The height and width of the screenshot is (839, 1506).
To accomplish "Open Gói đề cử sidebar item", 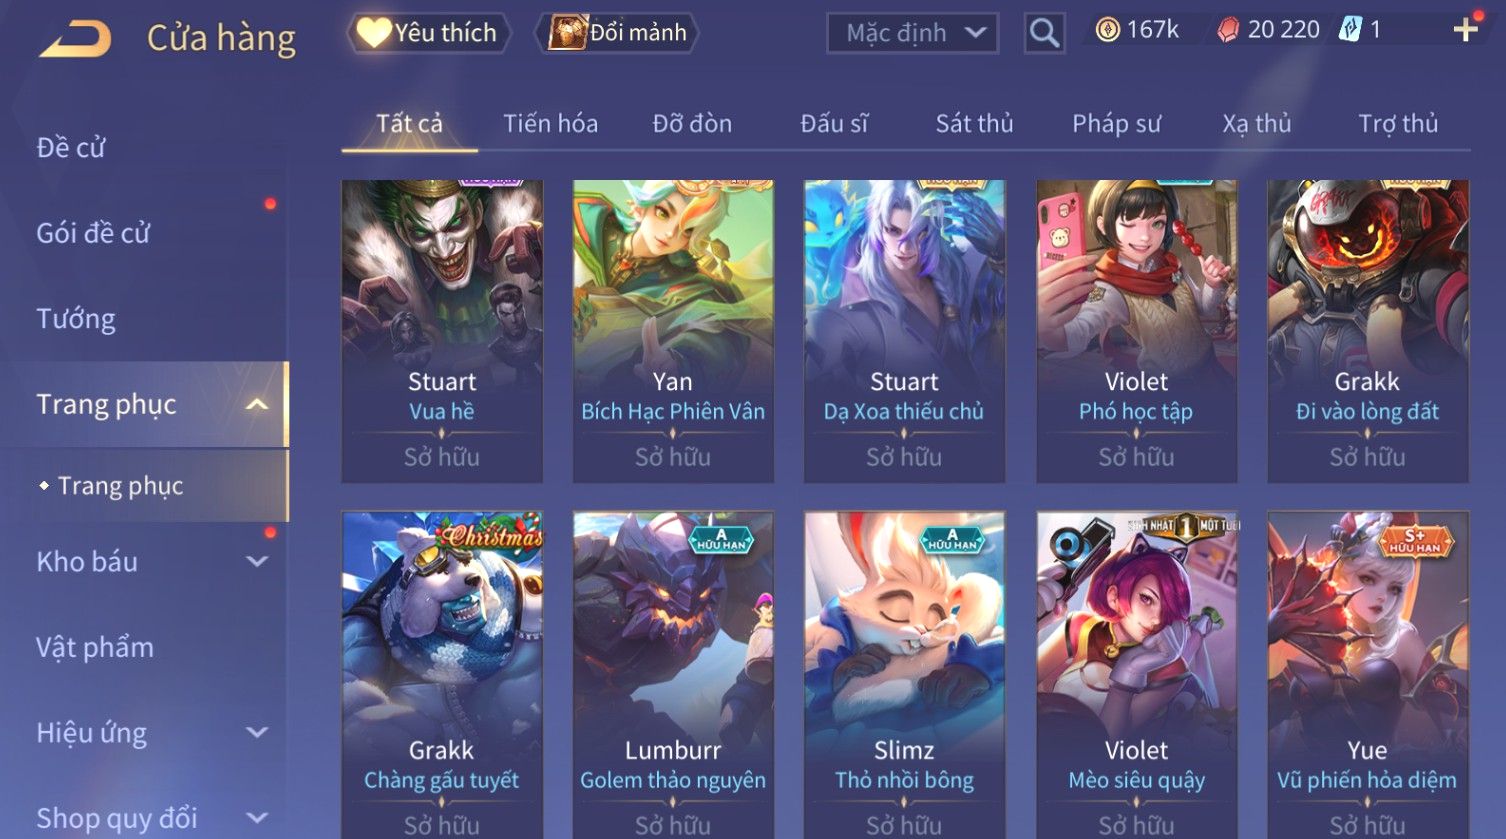I will pyautogui.click(x=93, y=233).
